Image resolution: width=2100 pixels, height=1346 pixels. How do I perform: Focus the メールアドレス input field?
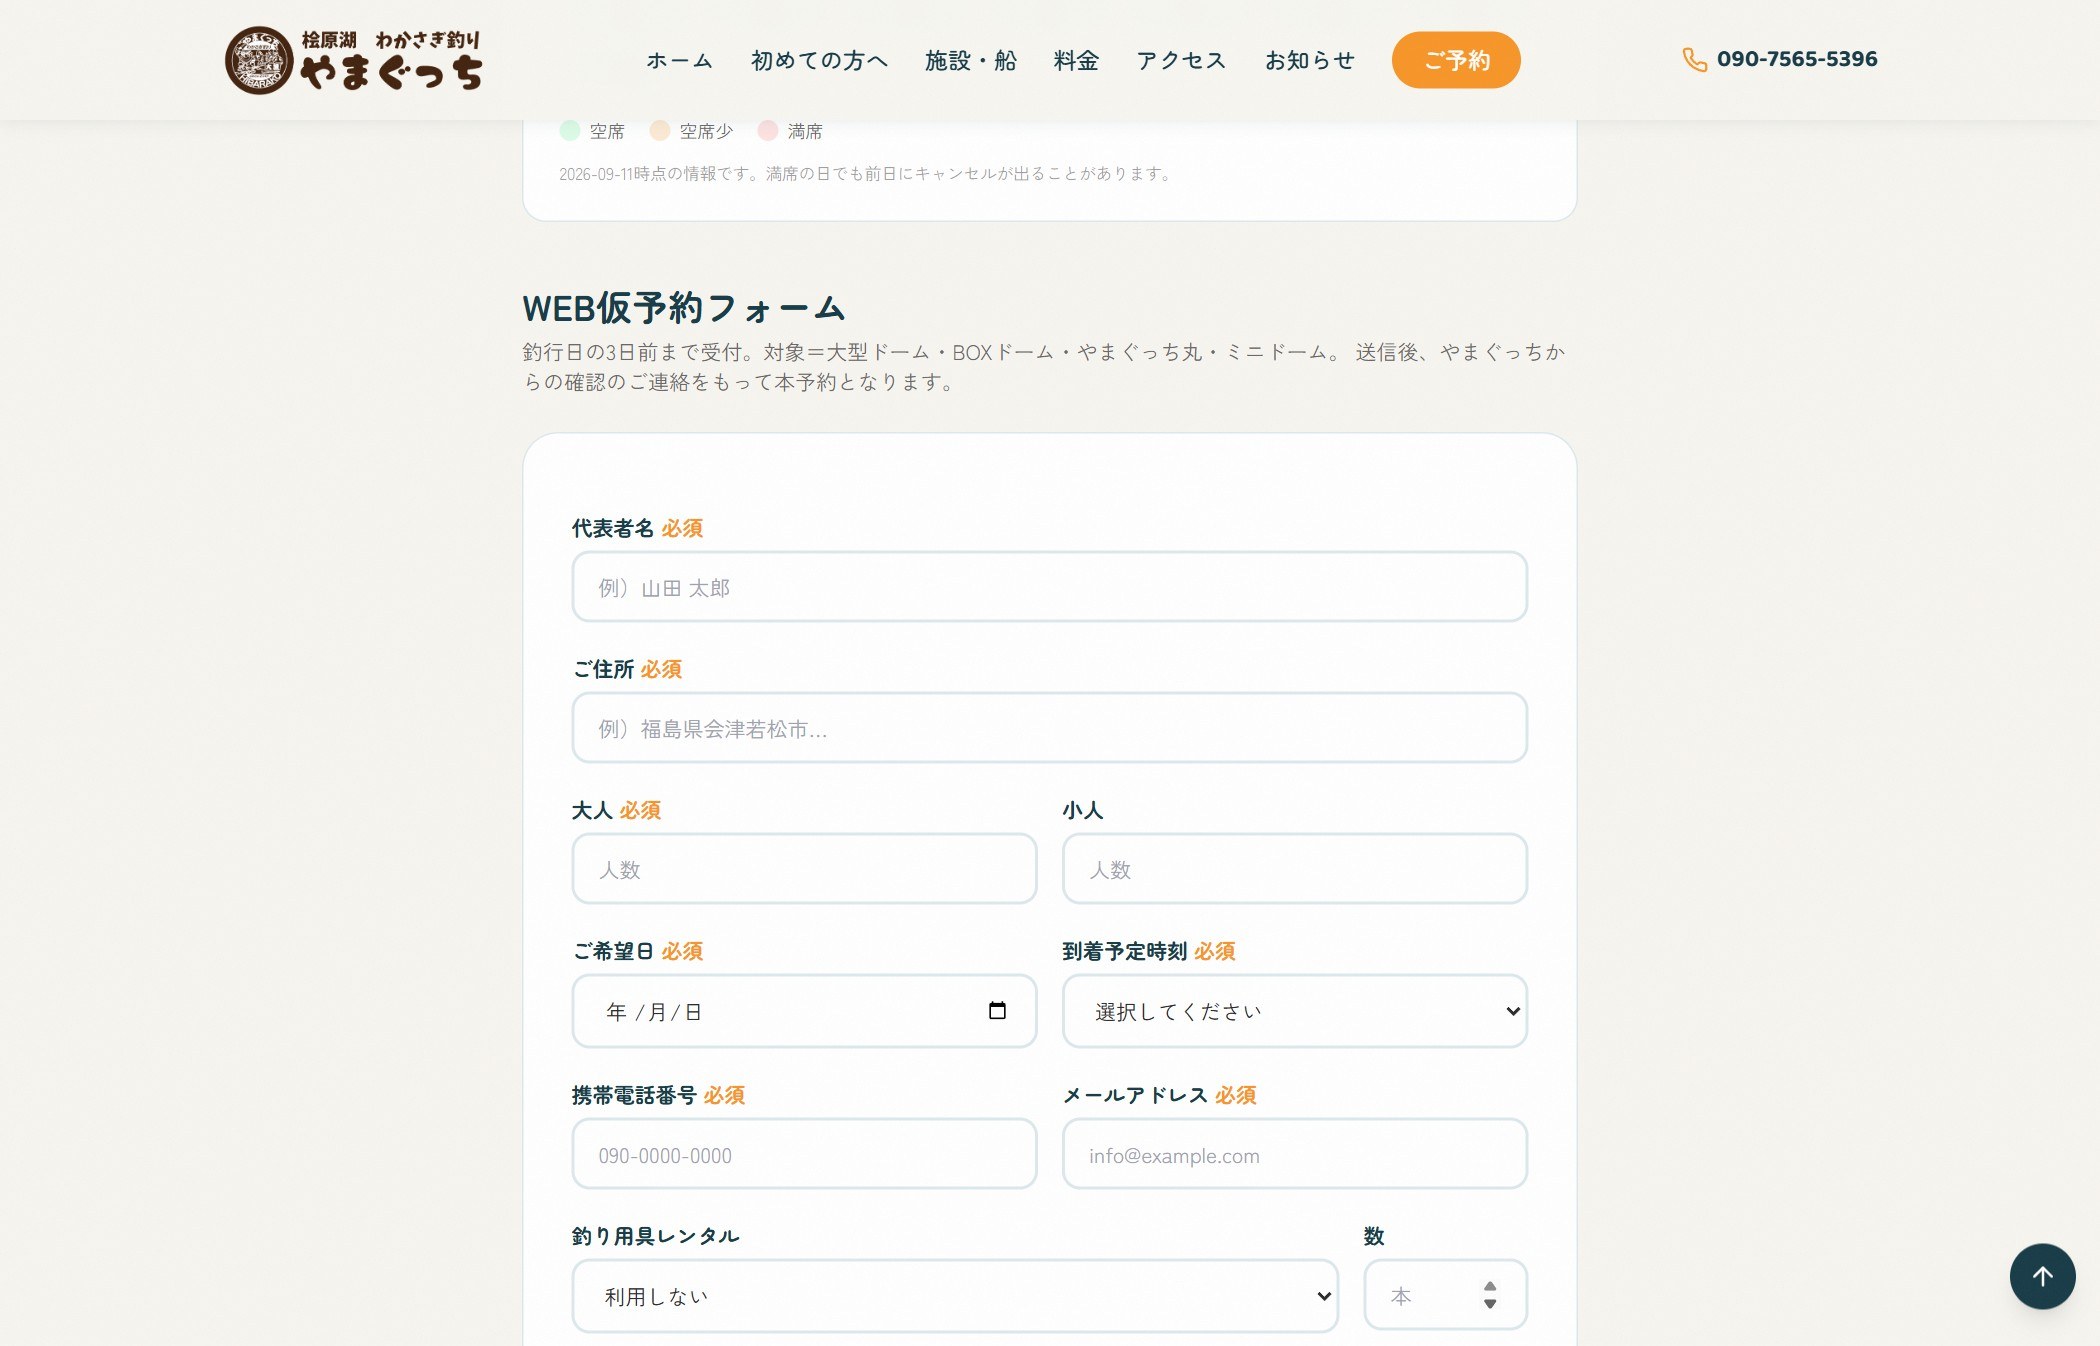1294,1154
